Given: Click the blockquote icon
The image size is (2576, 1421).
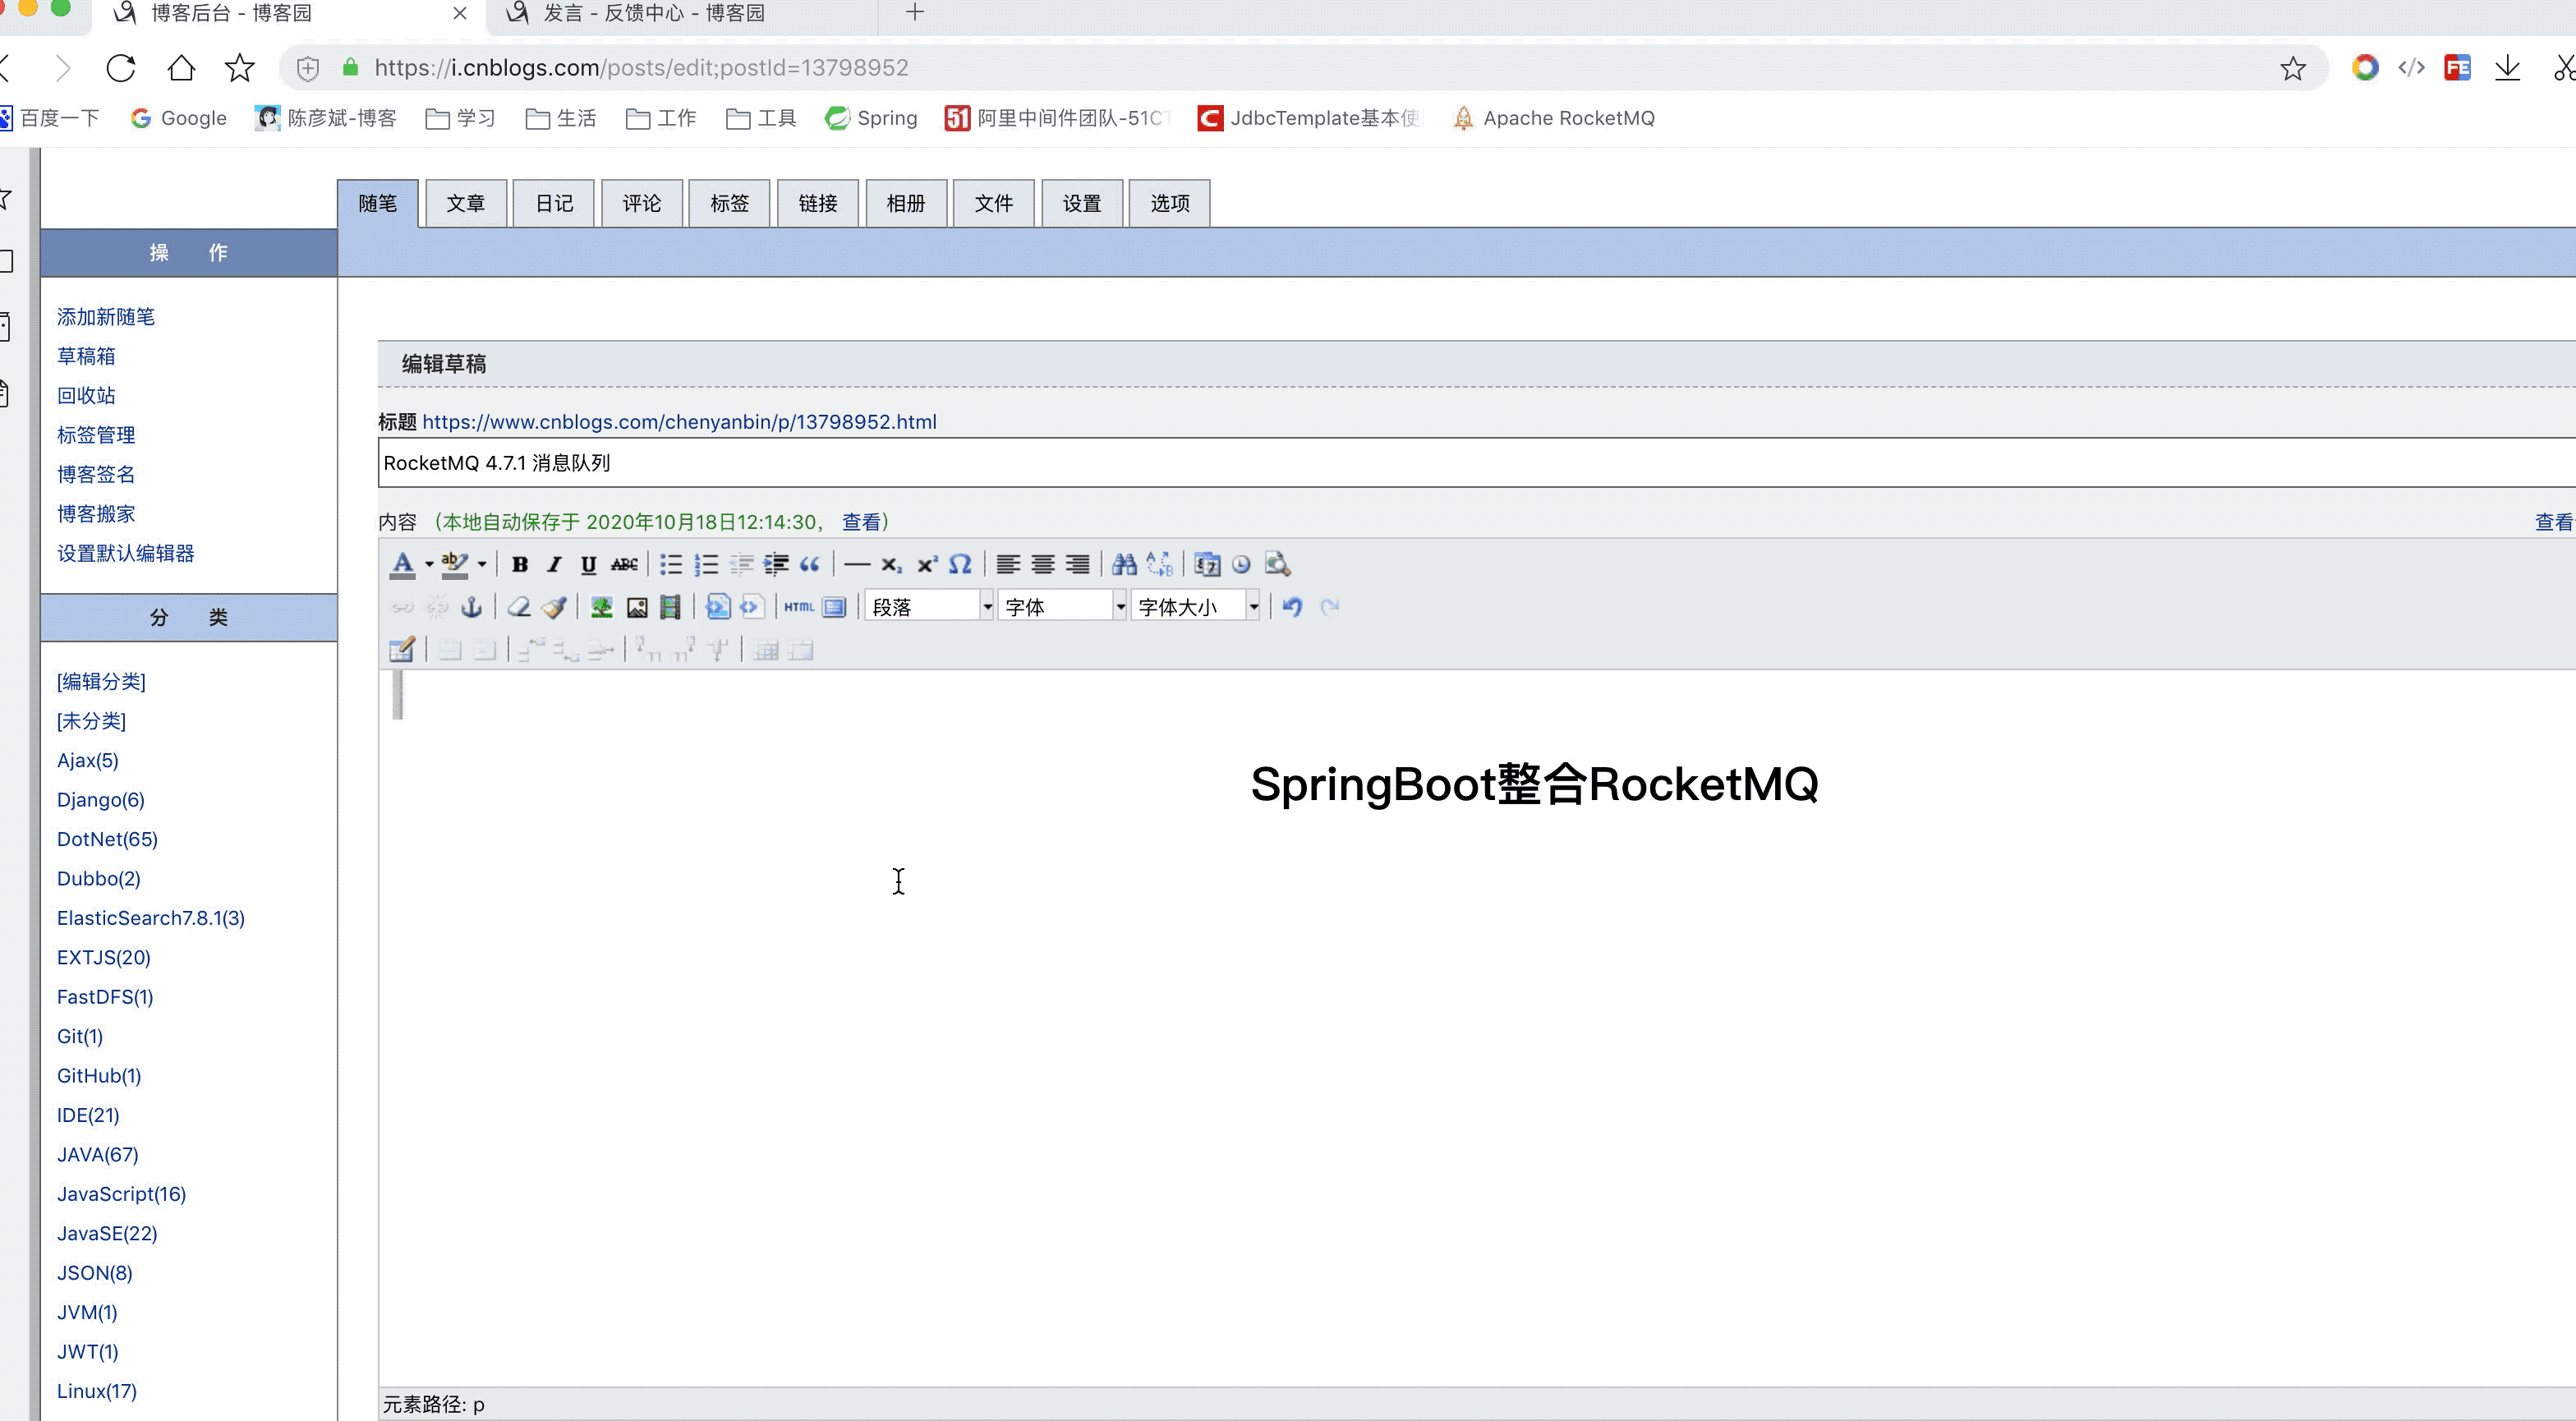Looking at the screenshot, I should [x=810, y=564].
